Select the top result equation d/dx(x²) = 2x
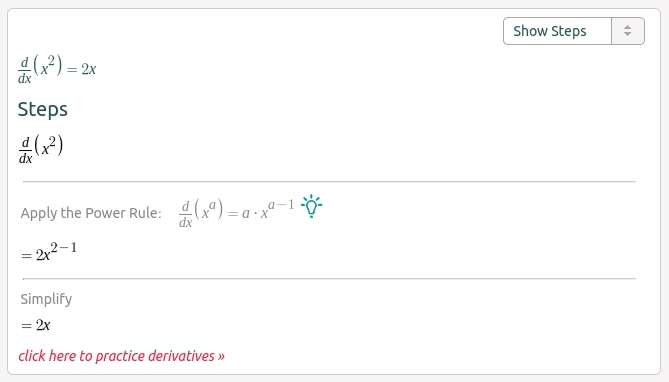 (x=57, y=70)
